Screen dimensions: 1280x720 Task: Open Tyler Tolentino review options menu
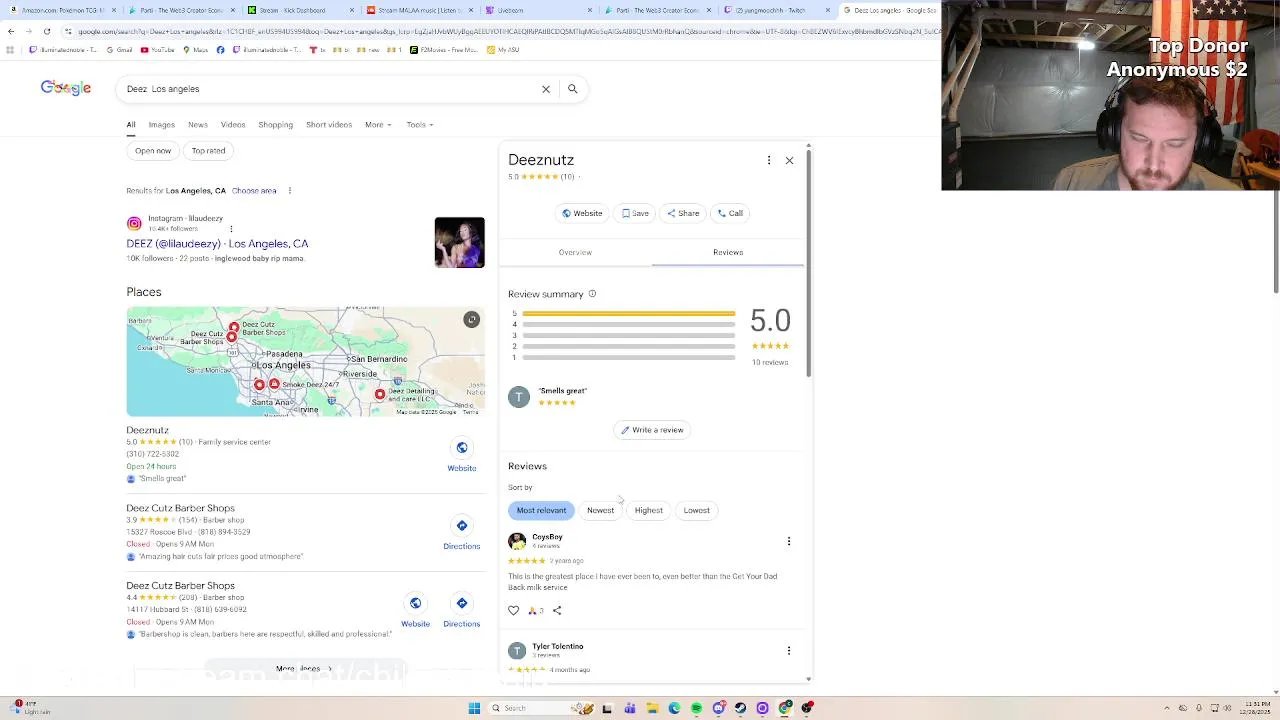789,651
